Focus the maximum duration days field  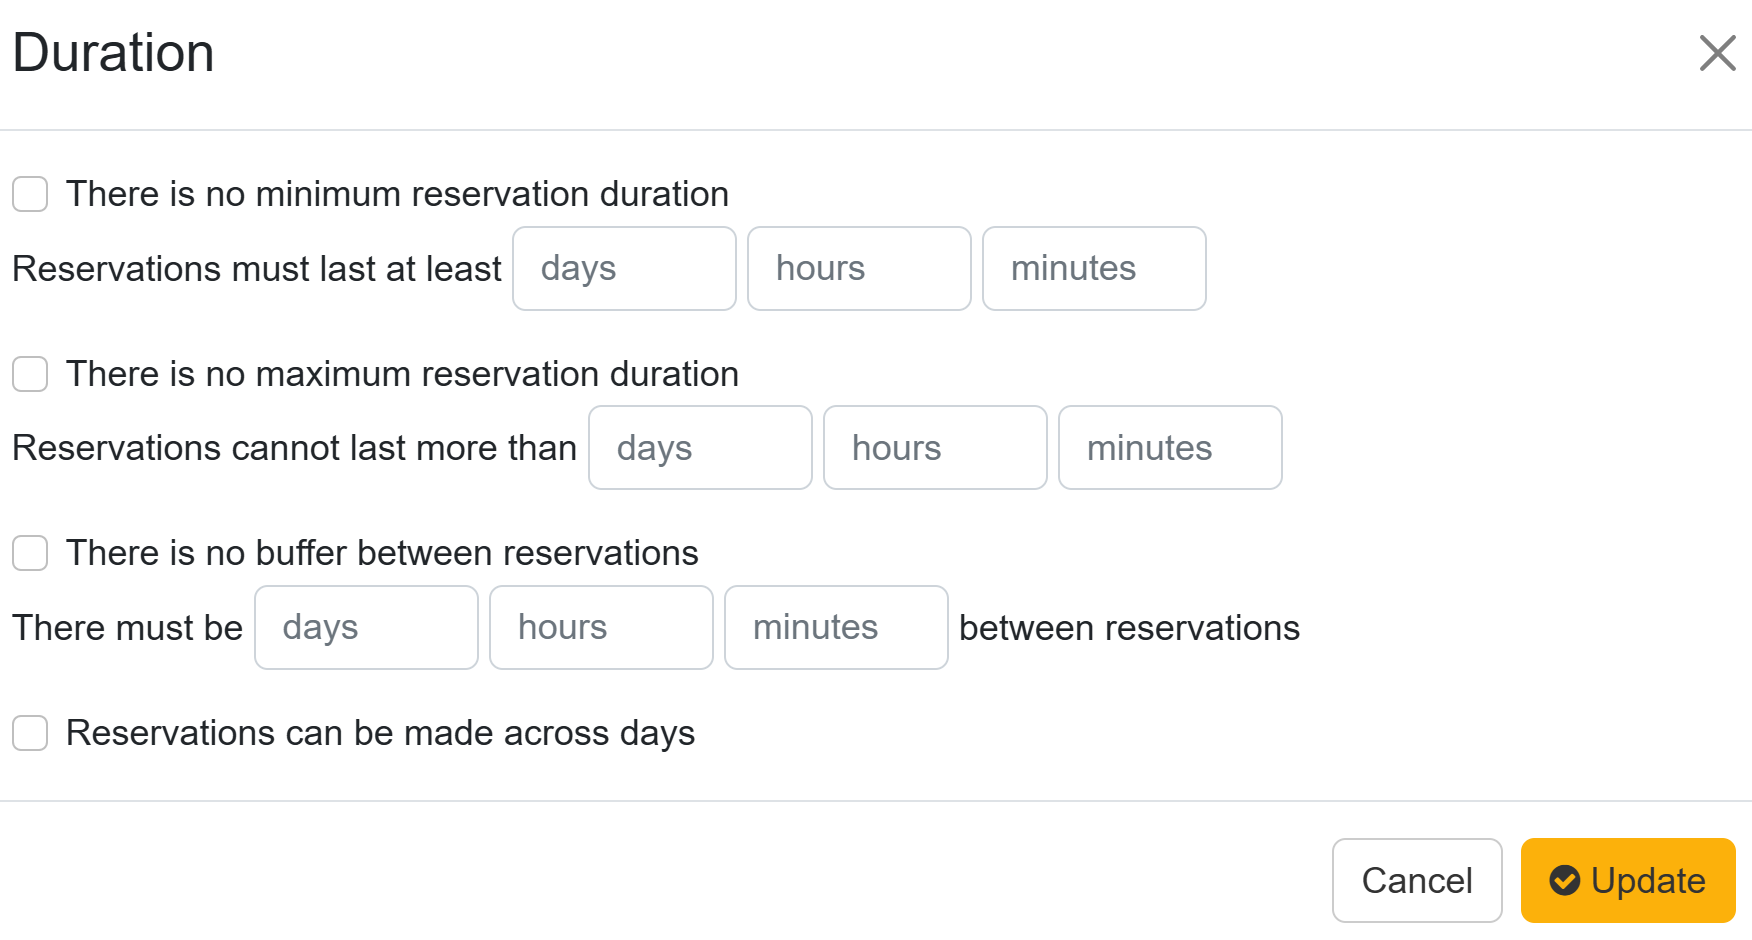coord(700,448)
